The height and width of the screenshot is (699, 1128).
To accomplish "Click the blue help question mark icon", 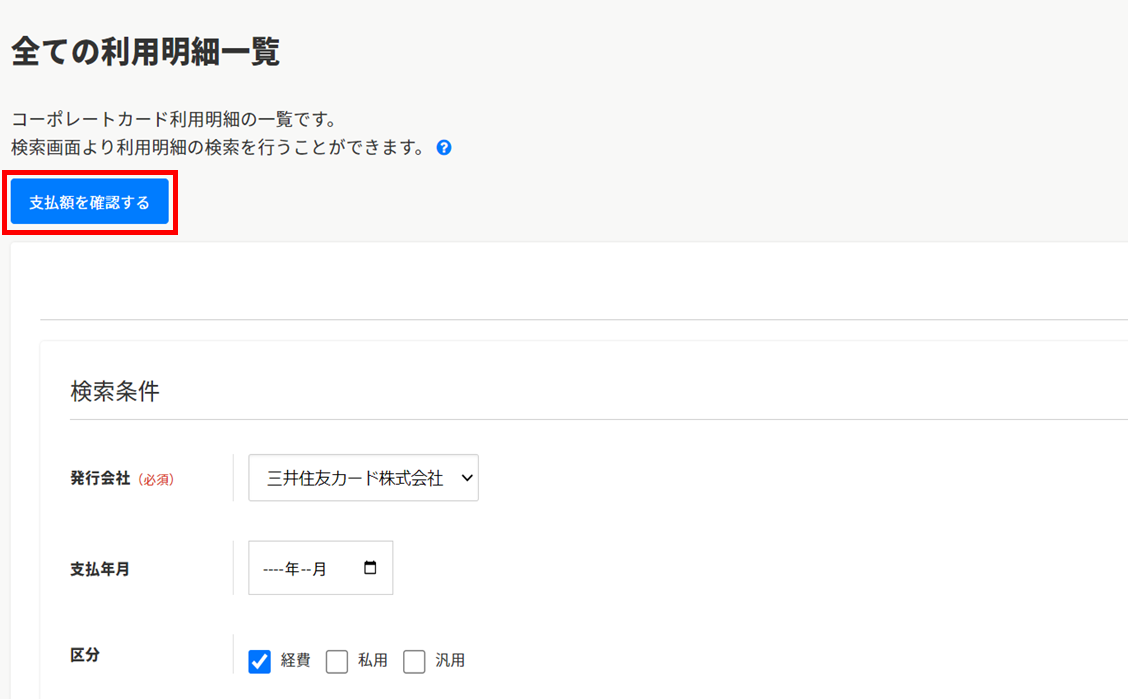I will click(444, 148).
